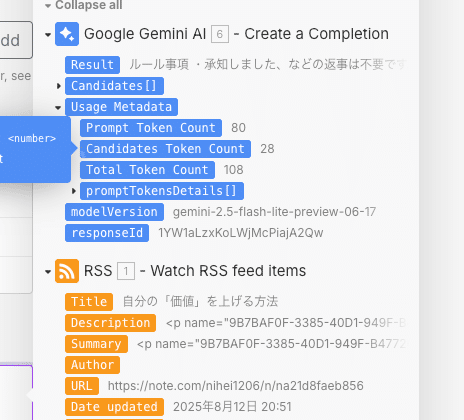The height and width of the screenshot is (420, 464).
Task: Expand the promptTokensDetails[] array
Action: coord(74,191)
